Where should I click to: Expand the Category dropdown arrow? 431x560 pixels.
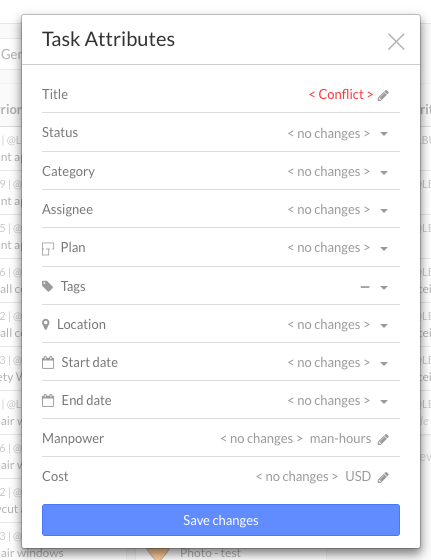[384, 172]
